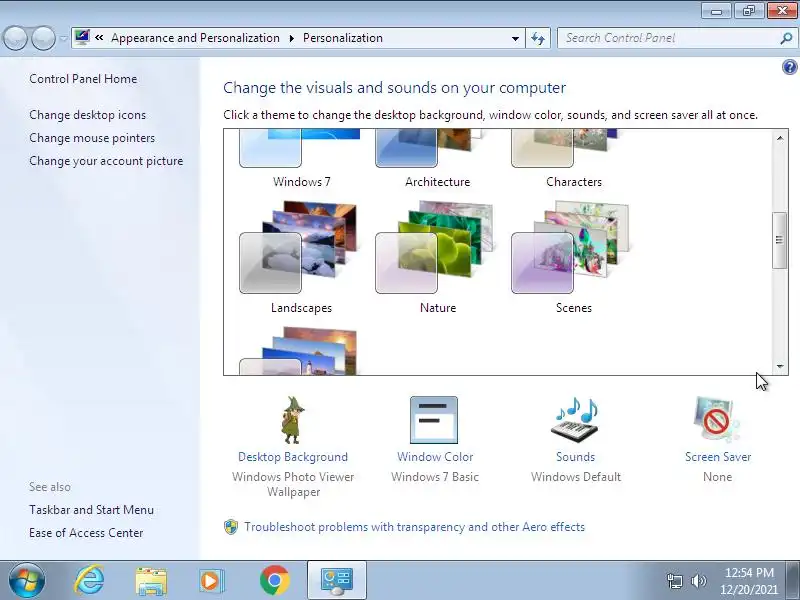This screenshot has width=800, height=600.
Task: Go to Appearance and Personalization breadcrumb
Action: pyautogui.click(x=195, y=38)
